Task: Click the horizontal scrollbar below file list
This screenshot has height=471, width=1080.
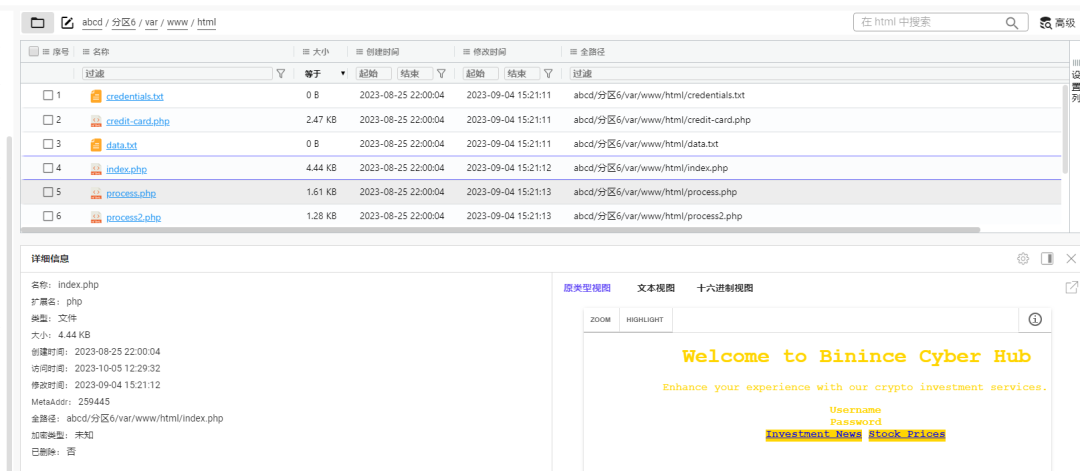Action: (500, 230)
